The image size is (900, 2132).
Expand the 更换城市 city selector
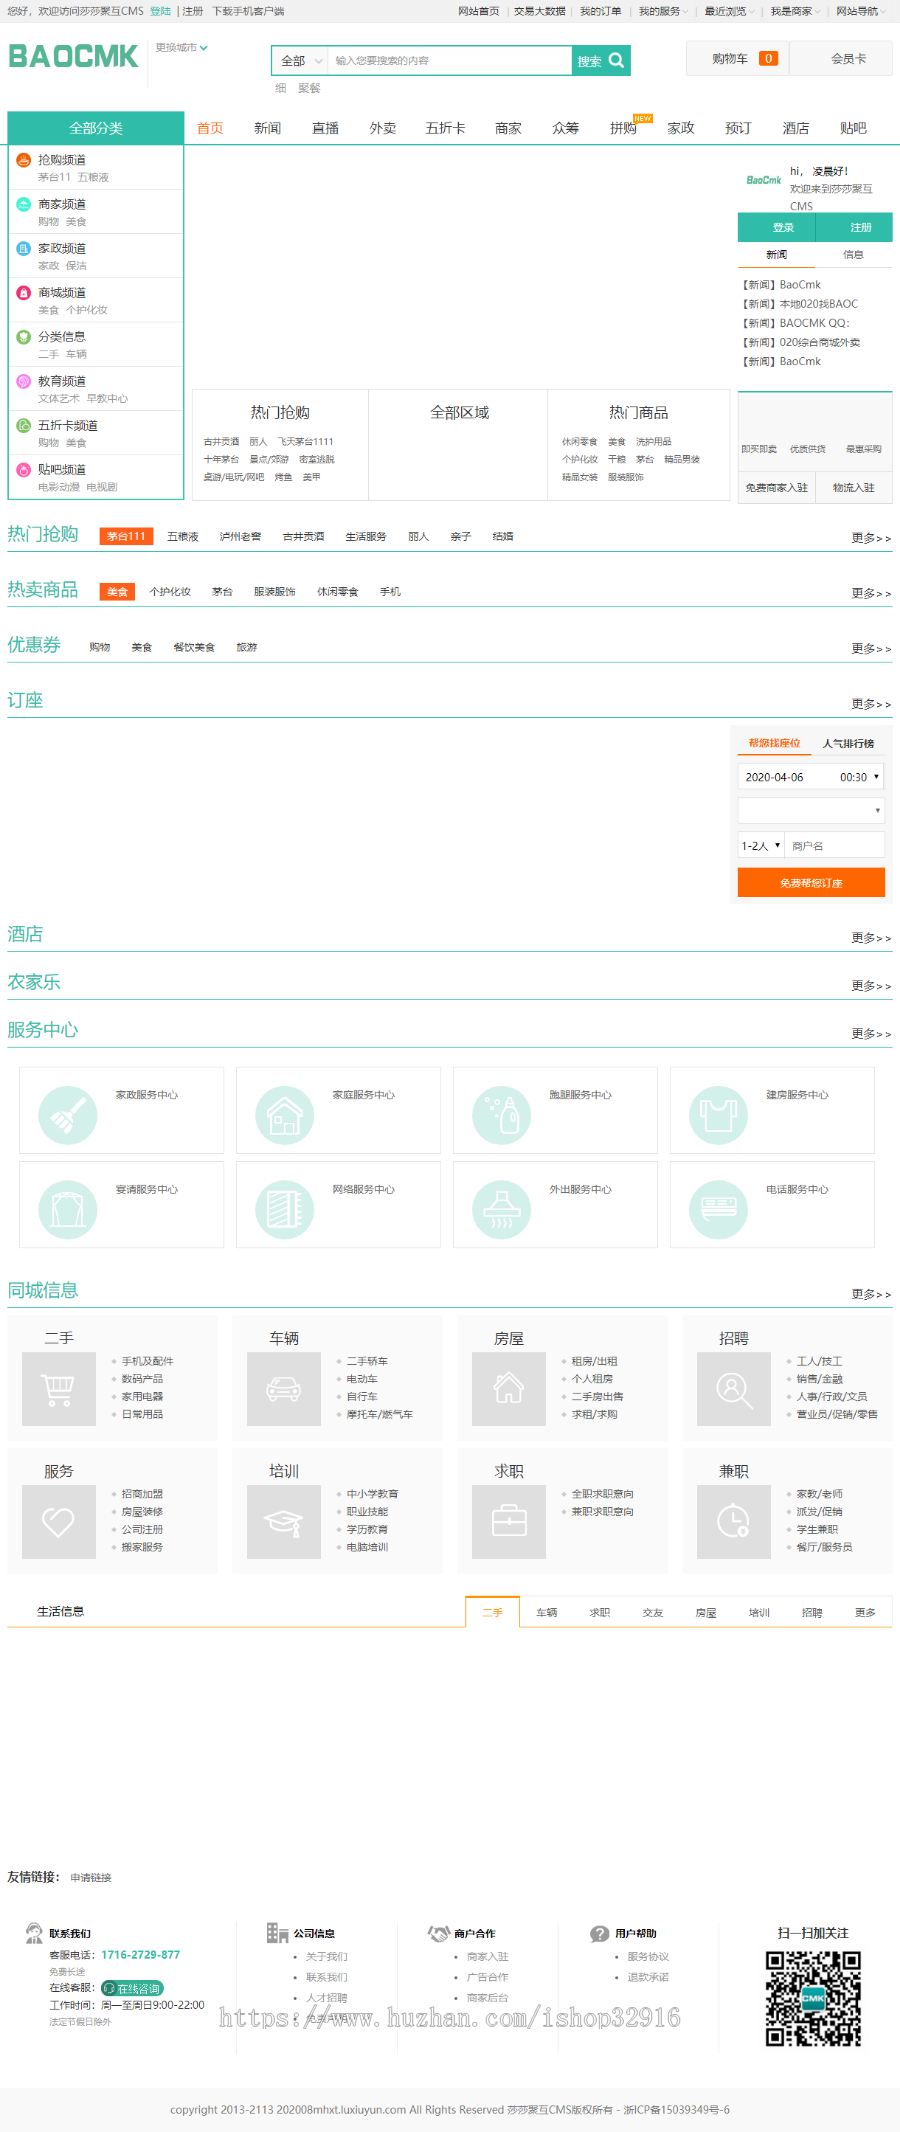[181, 48]
